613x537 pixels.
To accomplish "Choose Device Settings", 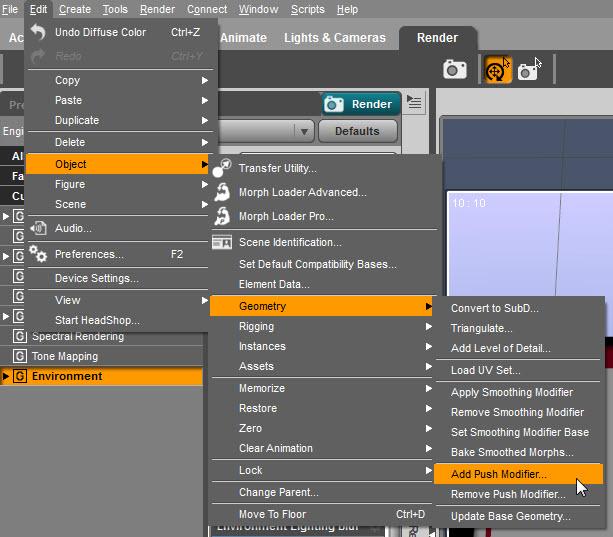I will [x=117, y=278].
